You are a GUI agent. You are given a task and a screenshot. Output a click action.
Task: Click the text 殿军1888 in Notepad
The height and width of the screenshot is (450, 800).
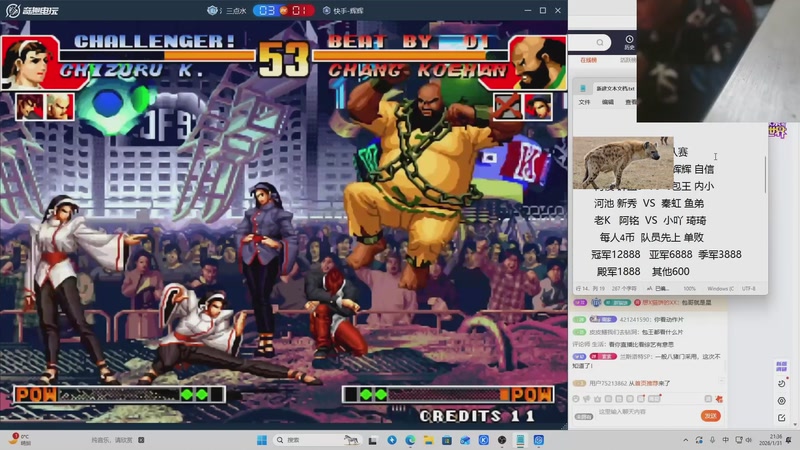[x=618, y=271]
